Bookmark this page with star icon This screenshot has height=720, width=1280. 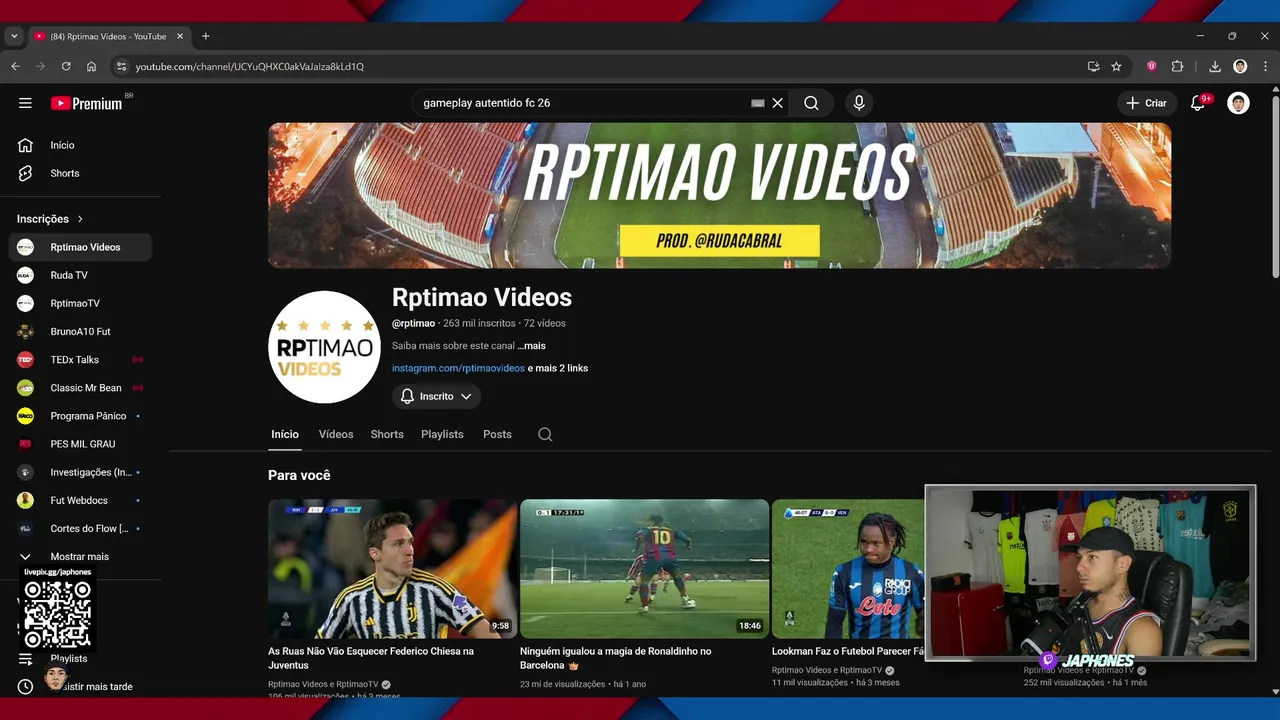click(1116, 66)
